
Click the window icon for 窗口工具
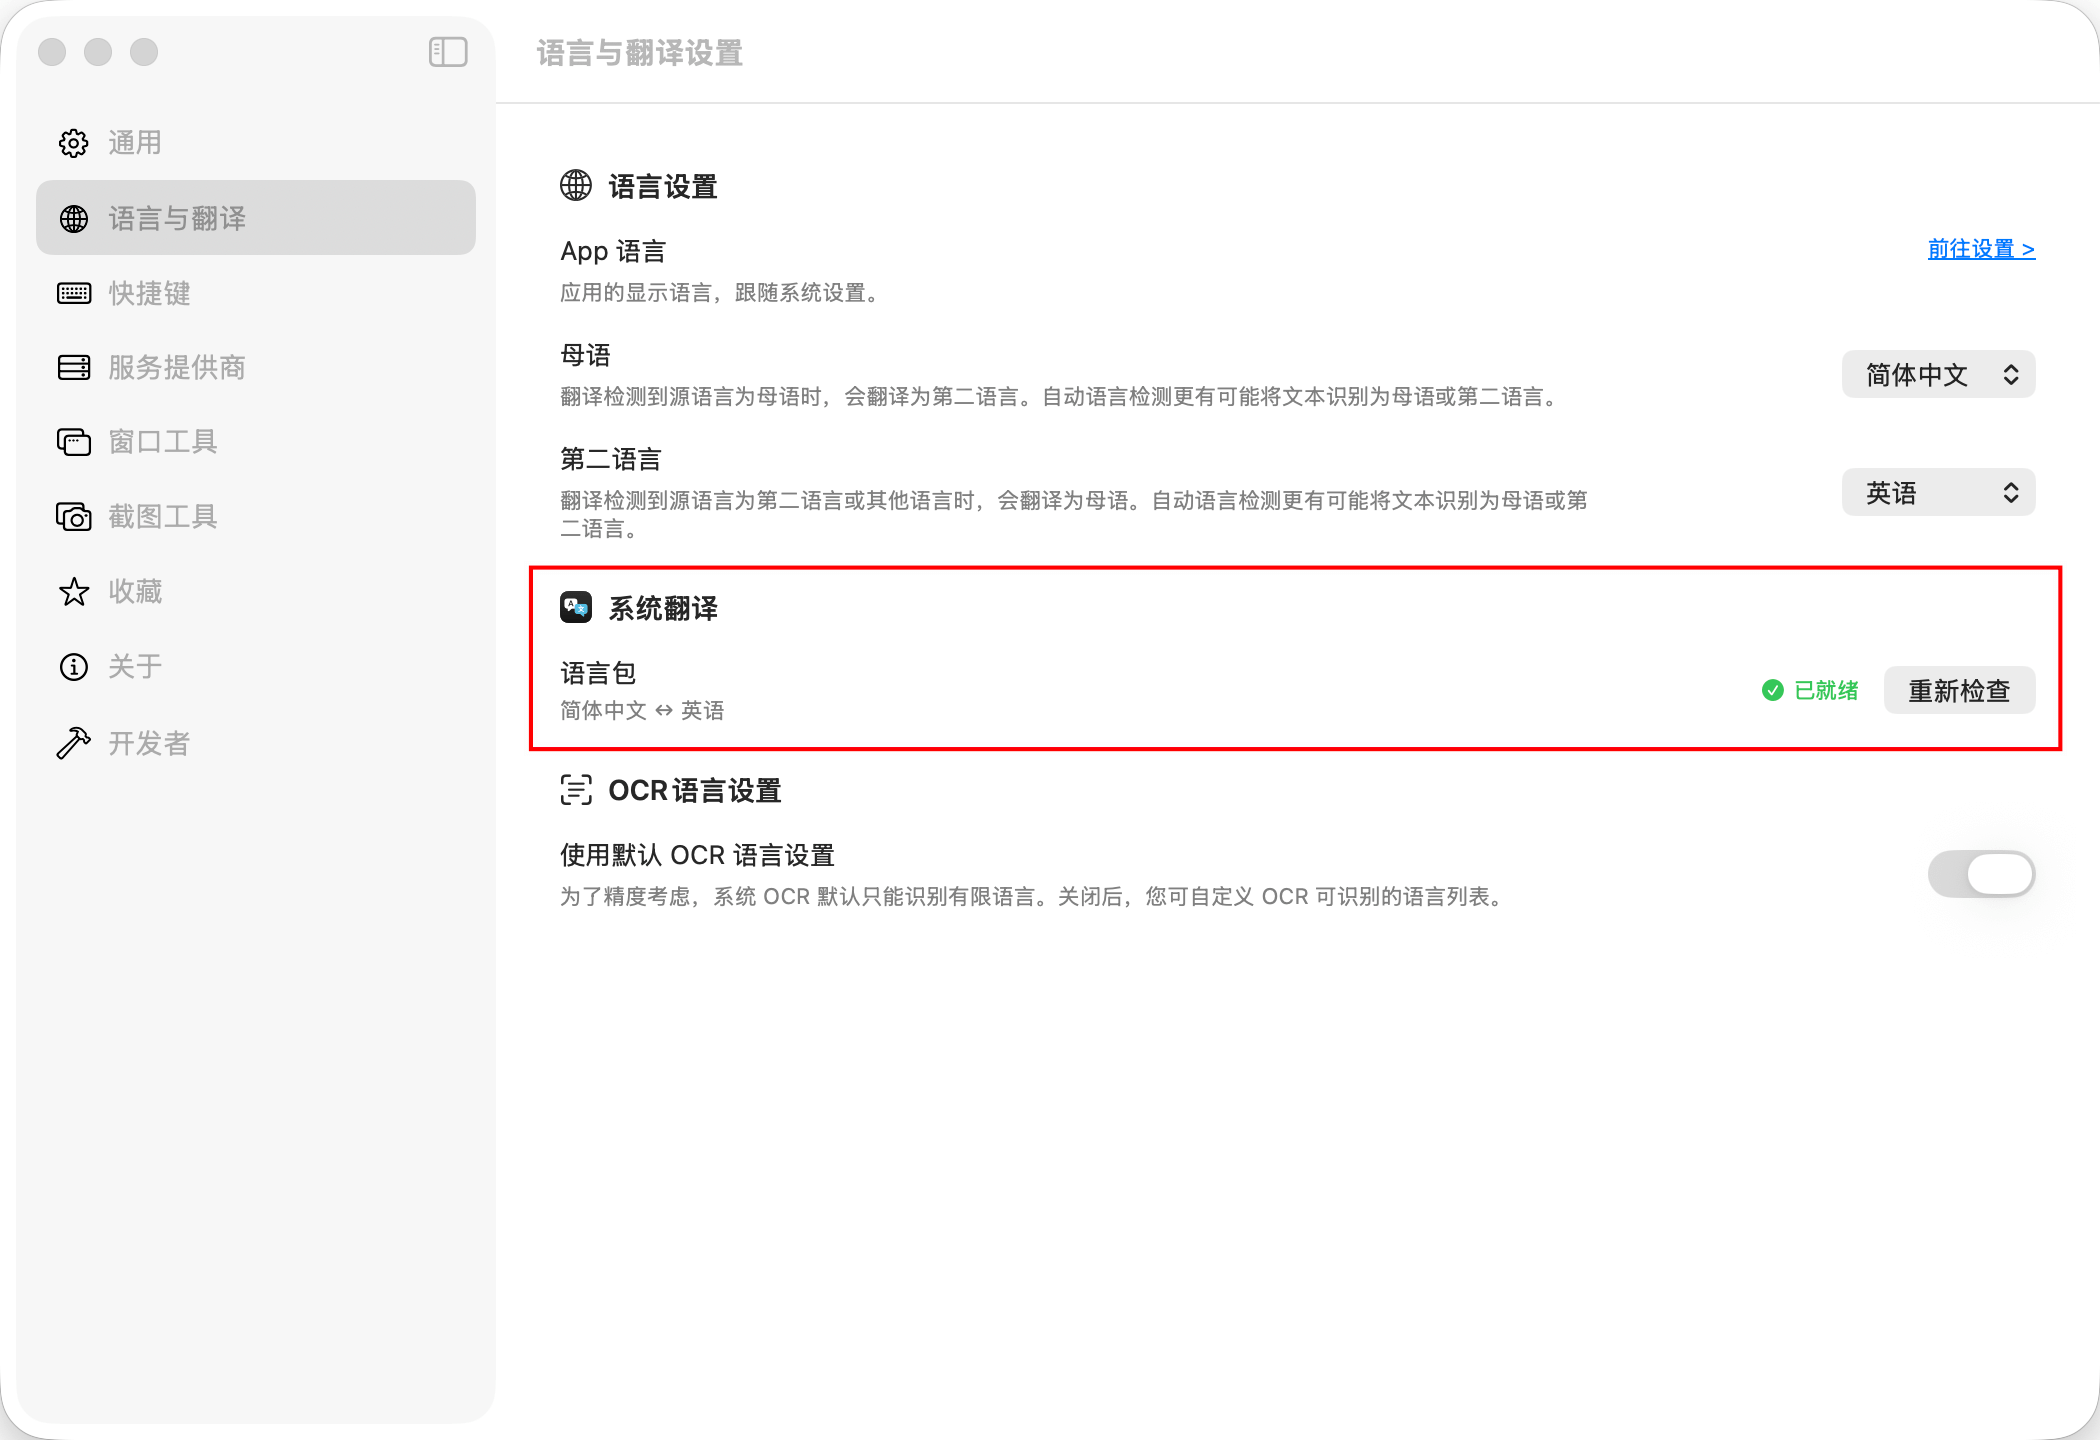tap(74, 441)
